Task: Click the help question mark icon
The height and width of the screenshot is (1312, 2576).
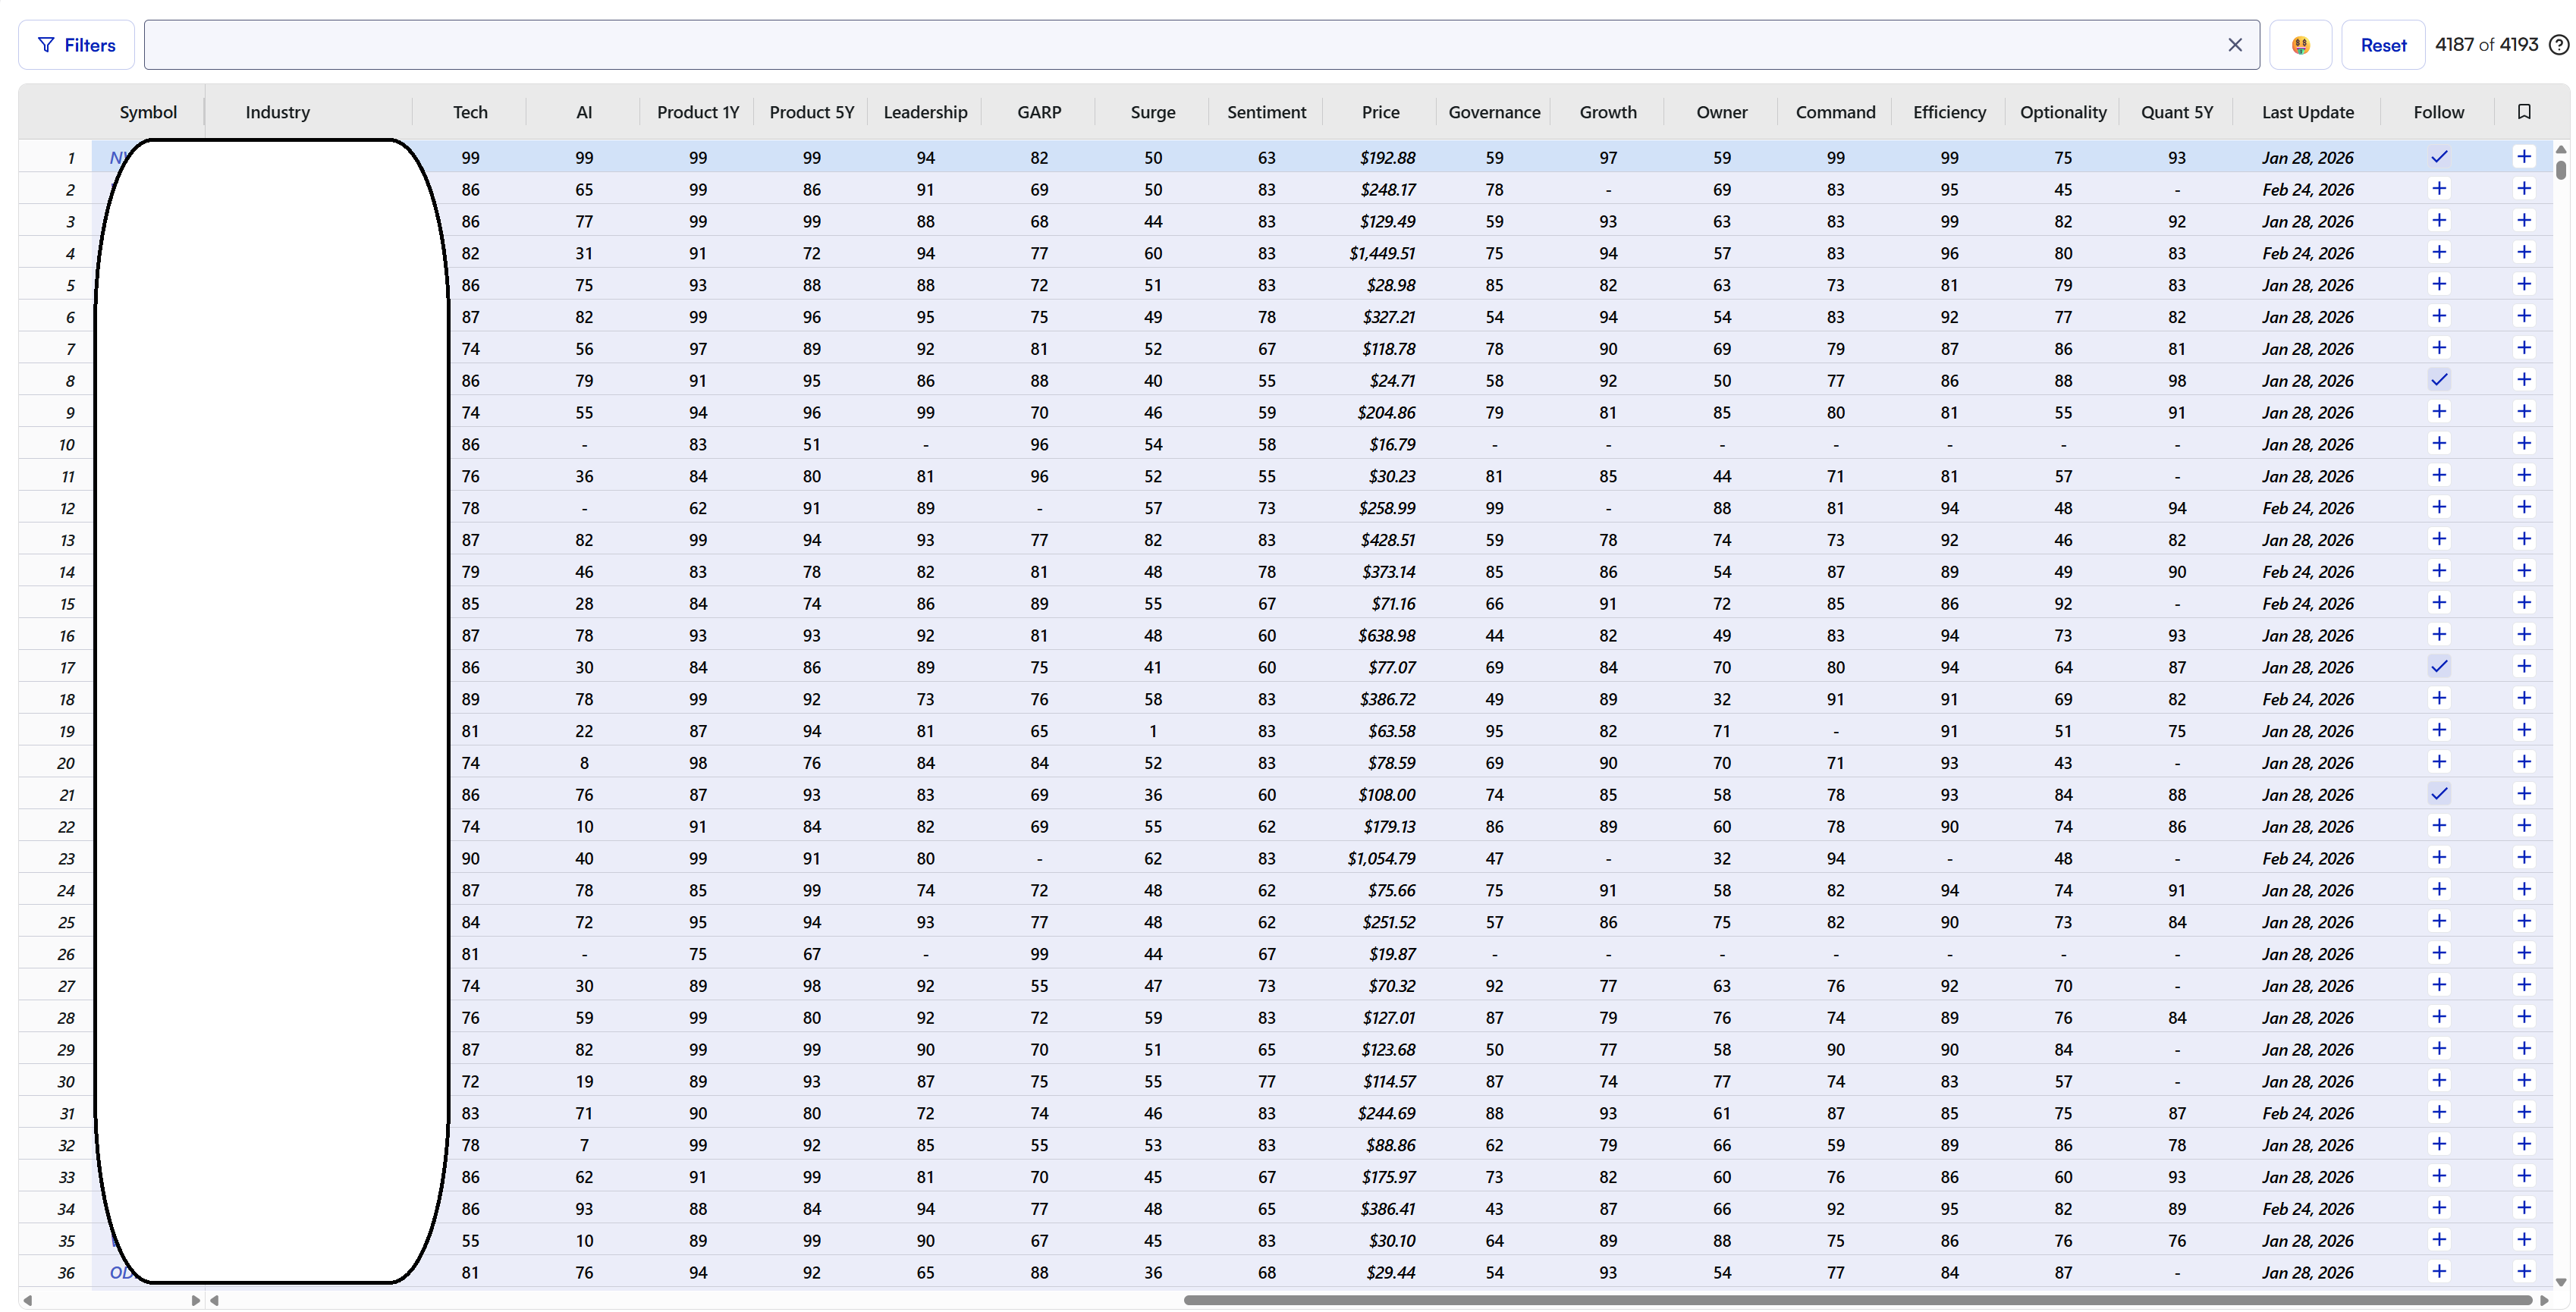Action: [2558, 45]
